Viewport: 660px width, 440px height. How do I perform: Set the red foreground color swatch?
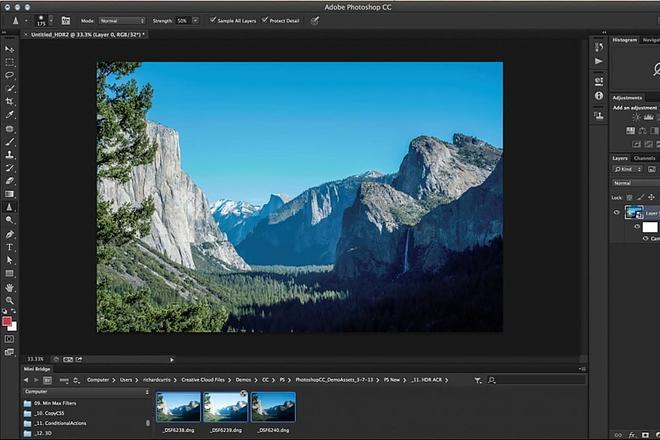[x=7, y=322]
